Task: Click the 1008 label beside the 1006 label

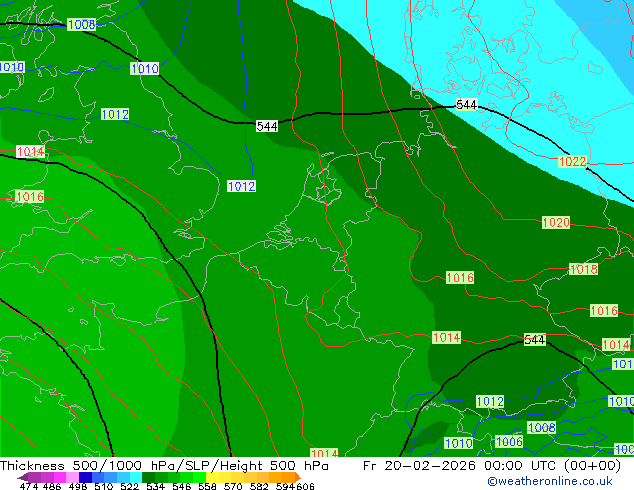Action: click(x=542, y=427)
